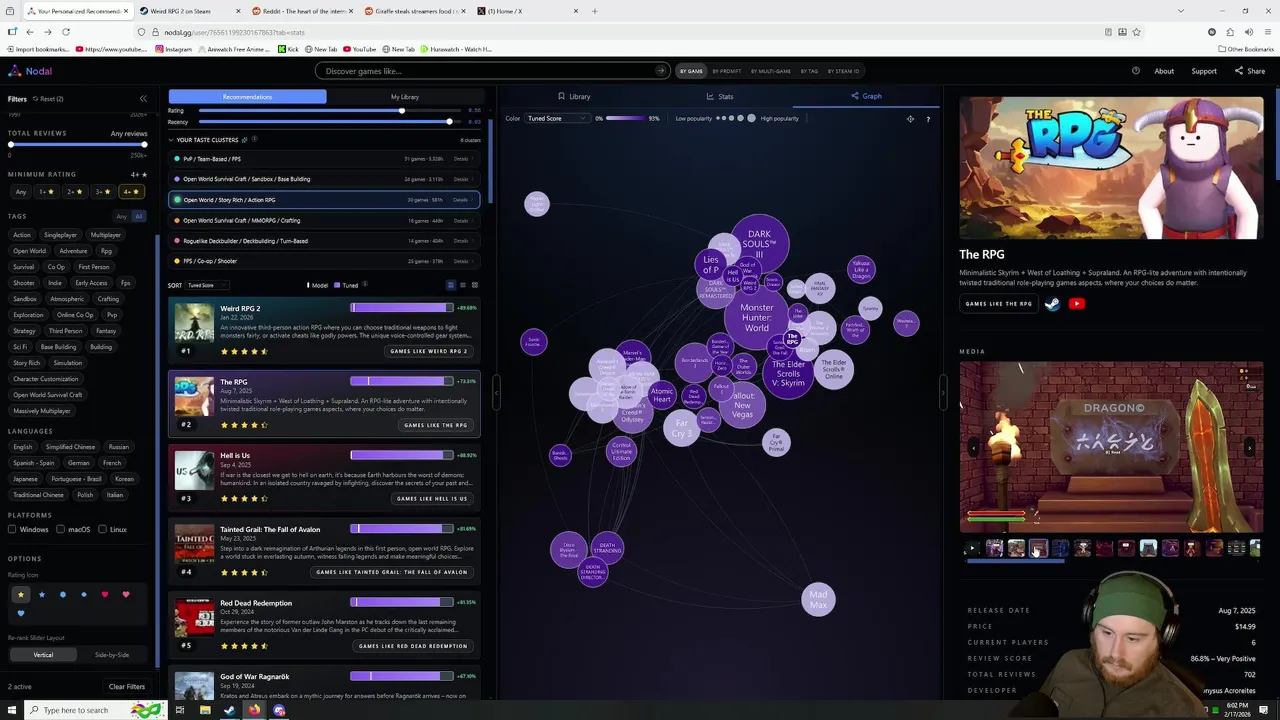The height and width of the screenshot is (720, 1280).
Task: Switch to the Recommendations tab
Action: click(x=247, y=97)
